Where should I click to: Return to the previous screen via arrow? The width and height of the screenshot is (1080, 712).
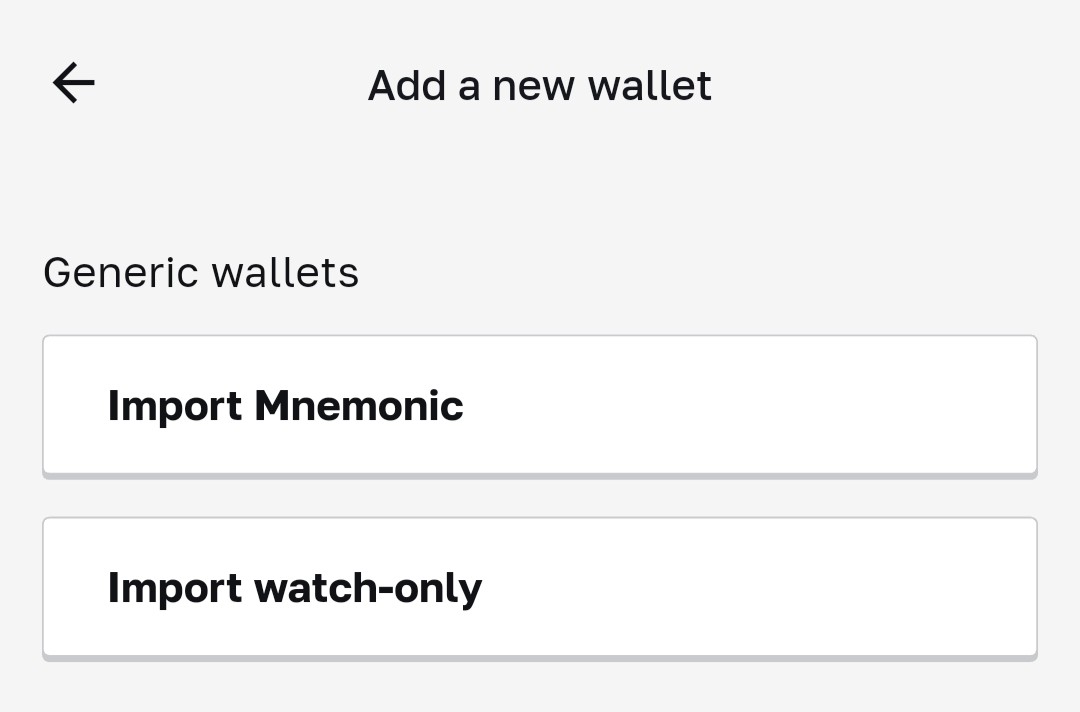[x=74, y=83]
